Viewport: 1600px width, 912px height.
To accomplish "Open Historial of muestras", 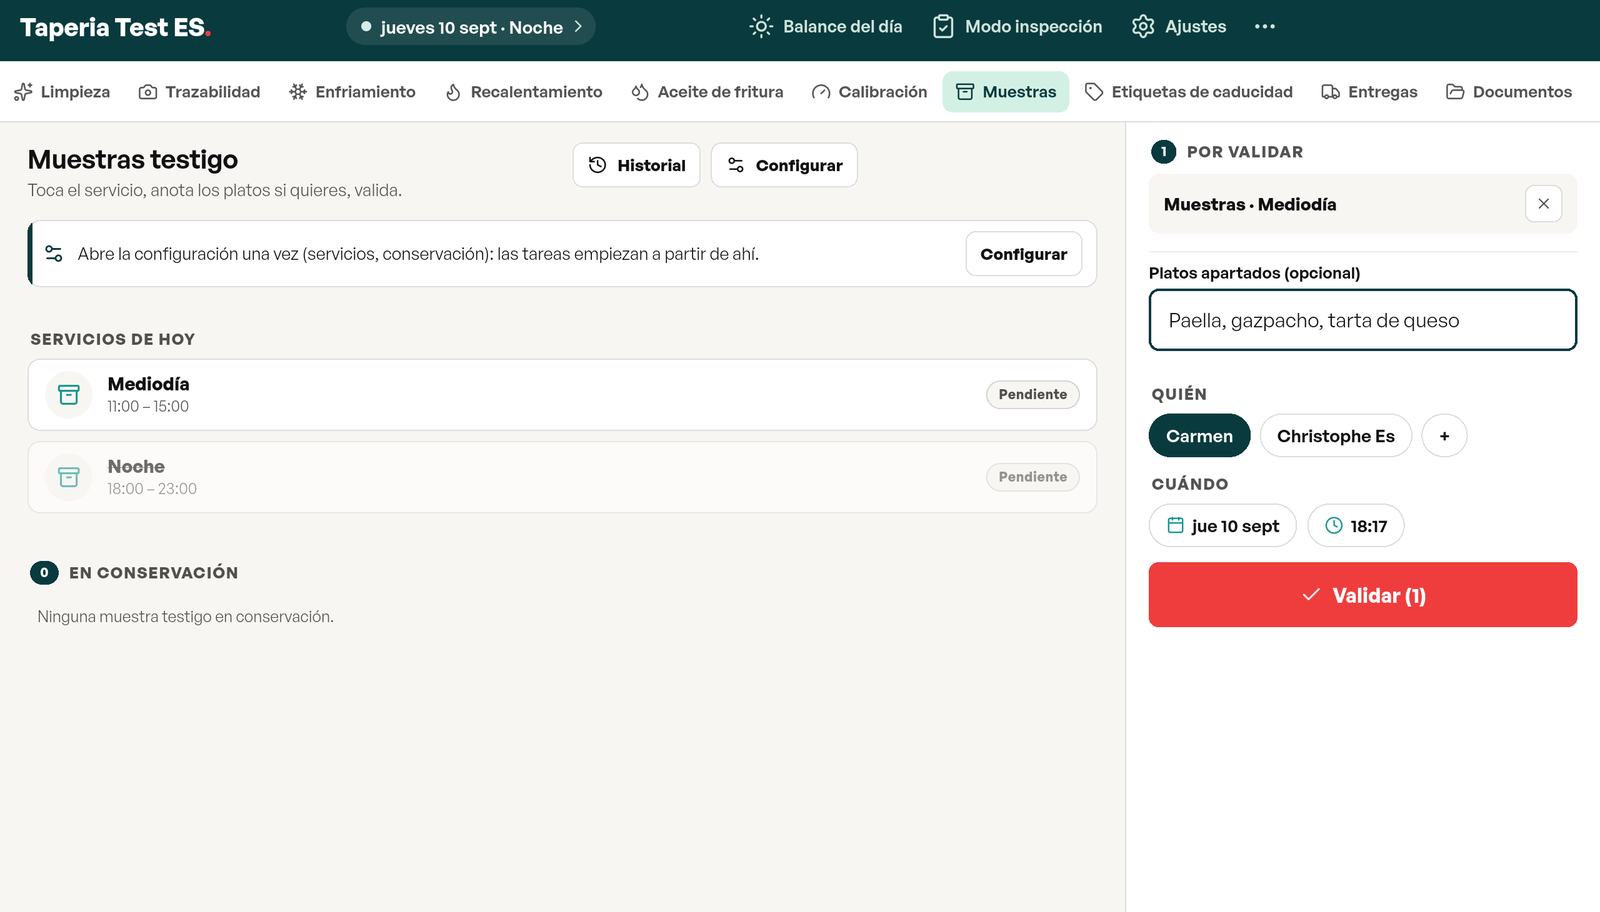I will tap(636, 165).
